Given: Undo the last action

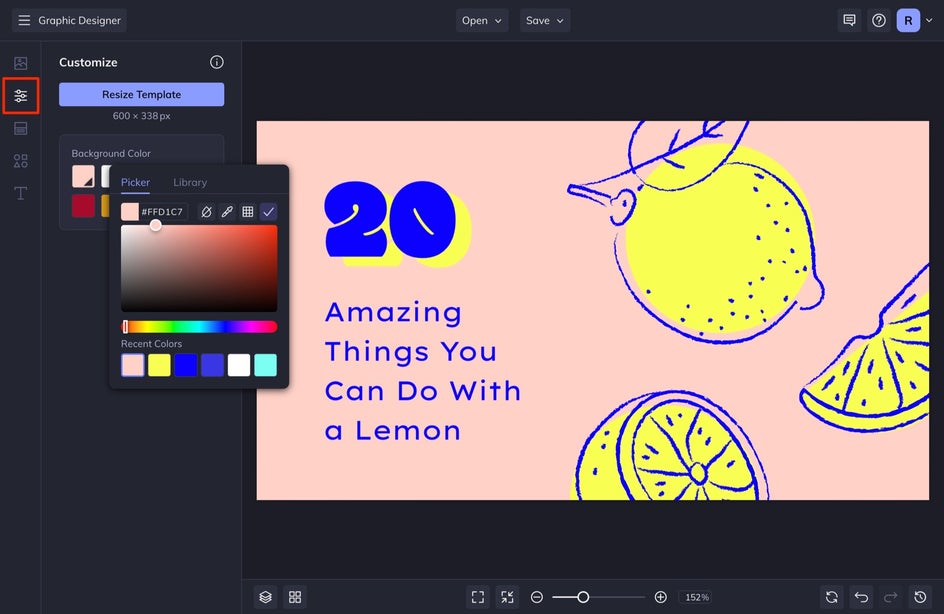Looking at the screenshot, I should tap(862, 597).
